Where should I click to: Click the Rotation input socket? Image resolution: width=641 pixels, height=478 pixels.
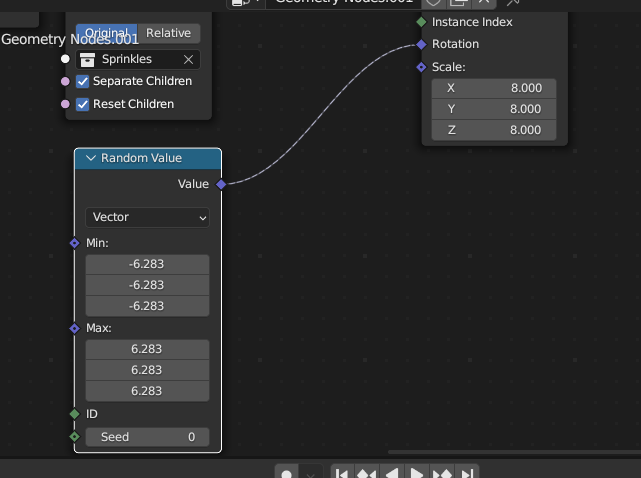[421, 44]
